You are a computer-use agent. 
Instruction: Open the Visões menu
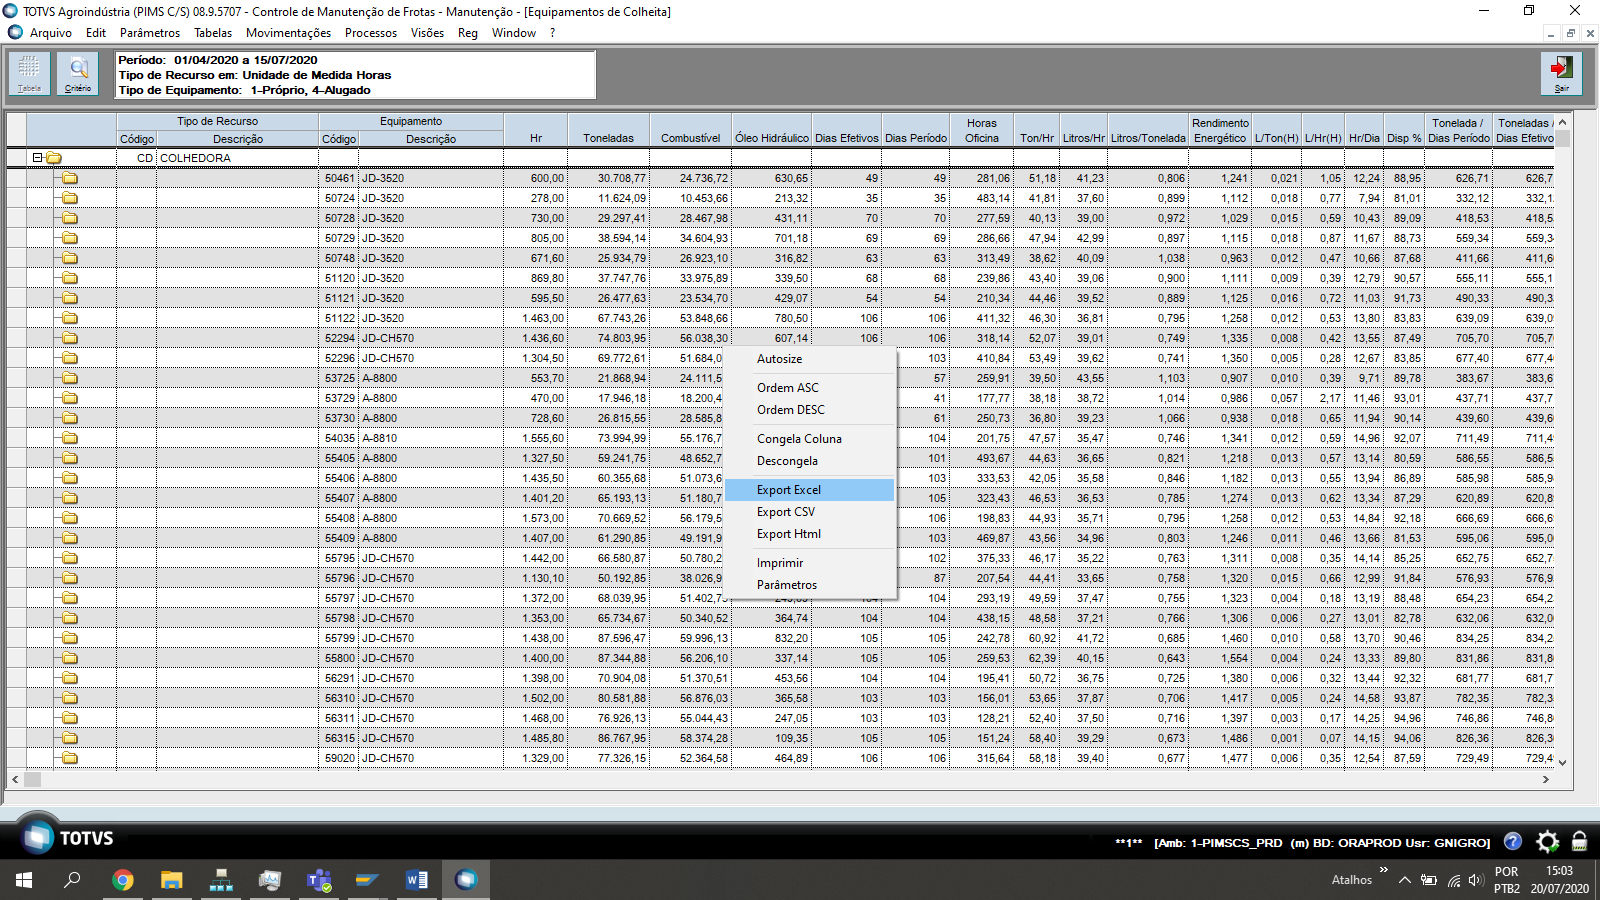pos(427,33)
